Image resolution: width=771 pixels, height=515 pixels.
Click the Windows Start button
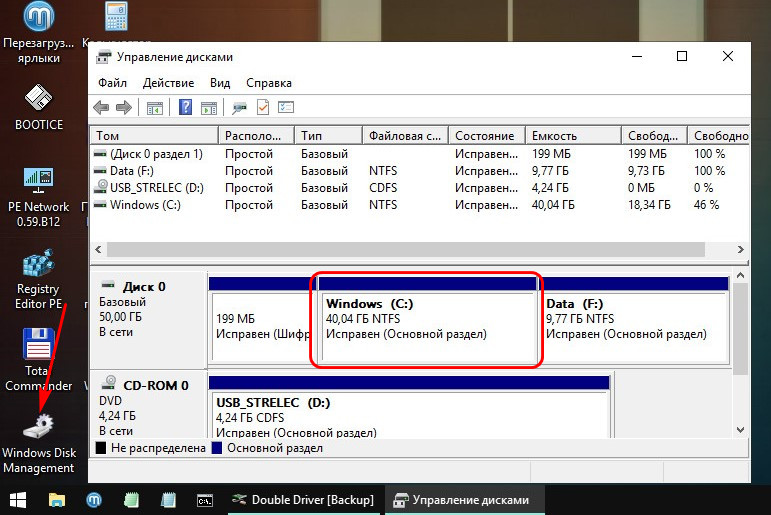point(18,500)
